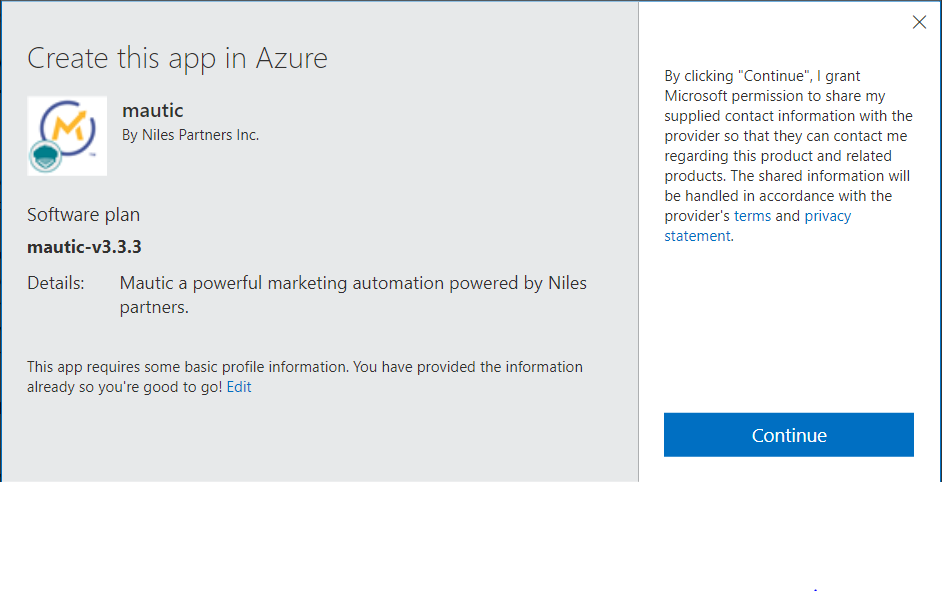Click the orange M in Mautic logo
Viewport: 942px width, 591px height.
point(68,127)
